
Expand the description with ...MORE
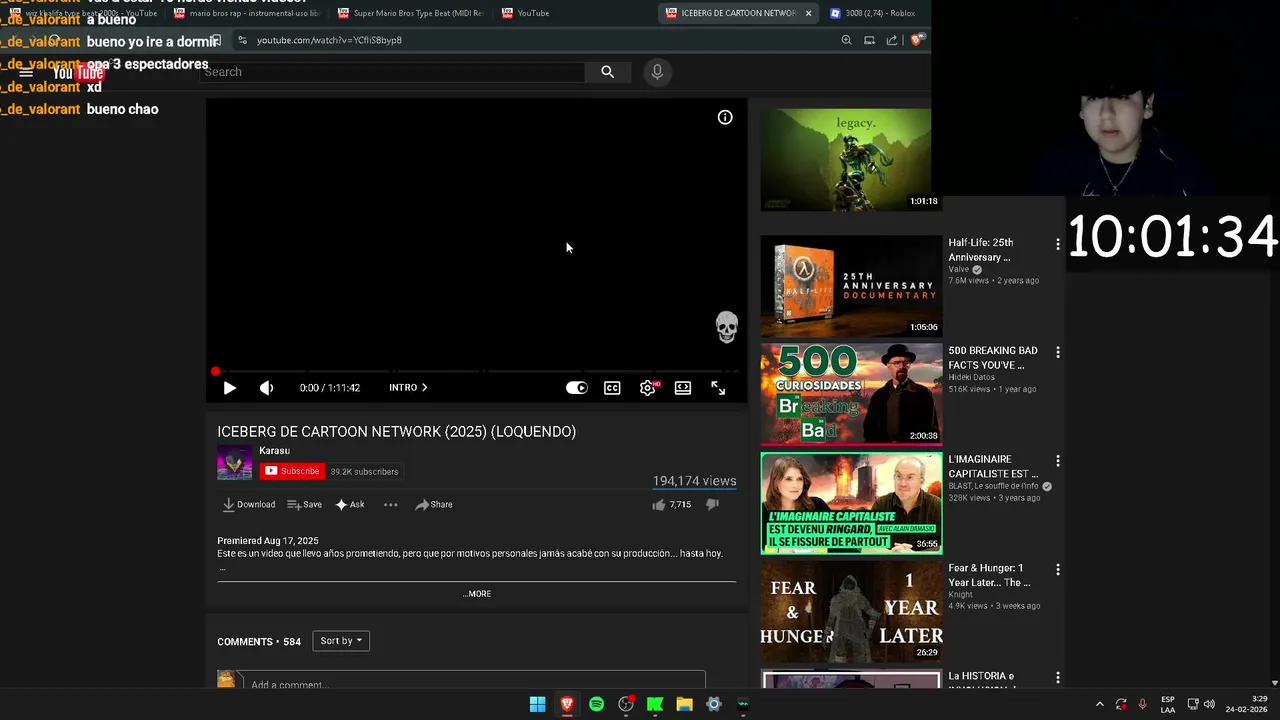click(x=477, y=594)
